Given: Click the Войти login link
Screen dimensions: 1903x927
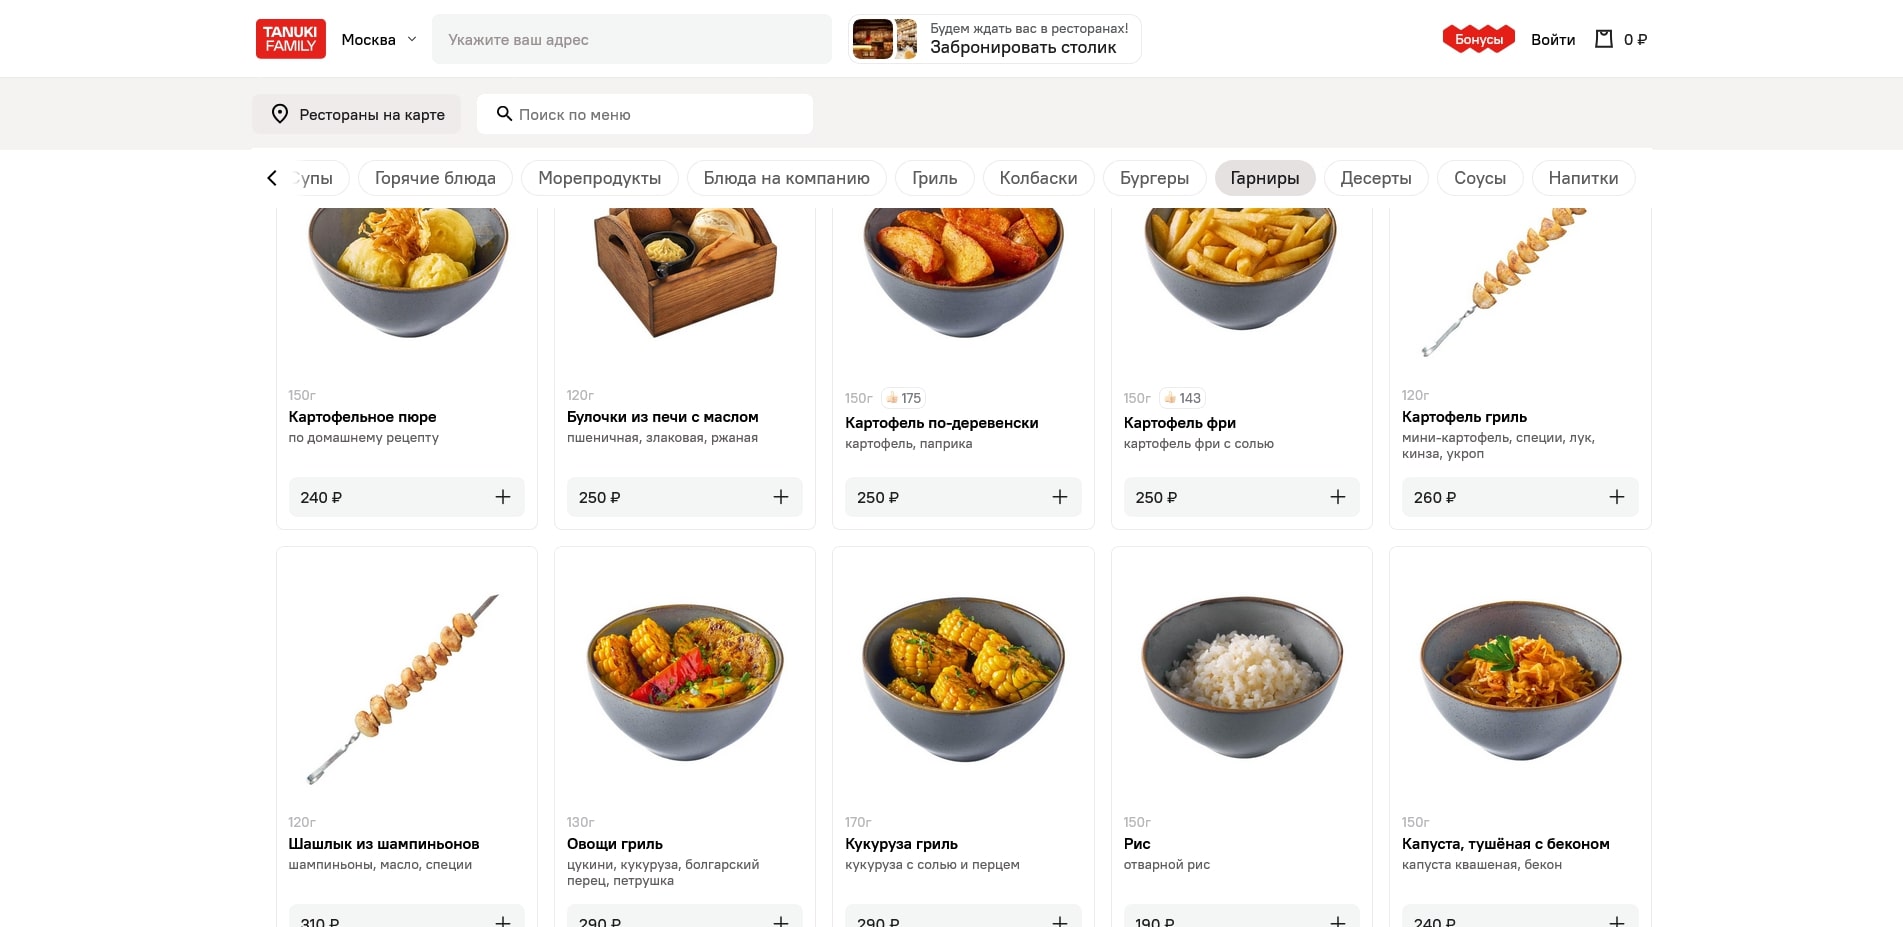Looking at the screenshot, I should [x=1552, y=39].
